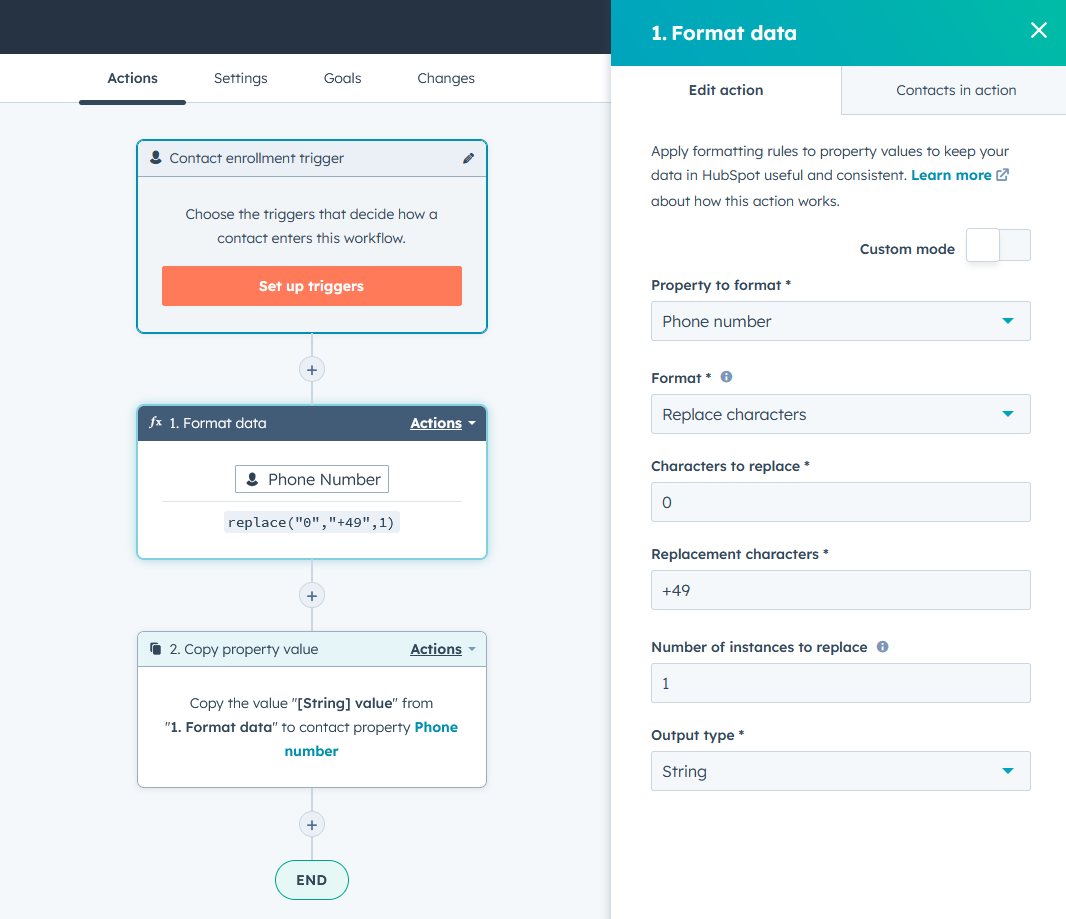
Task: Click the info icon beside Number of instances
Action: click(x=882, y=647)
